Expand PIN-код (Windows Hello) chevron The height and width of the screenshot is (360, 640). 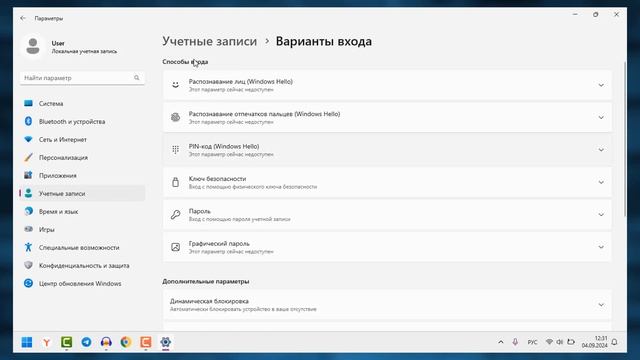601,150
